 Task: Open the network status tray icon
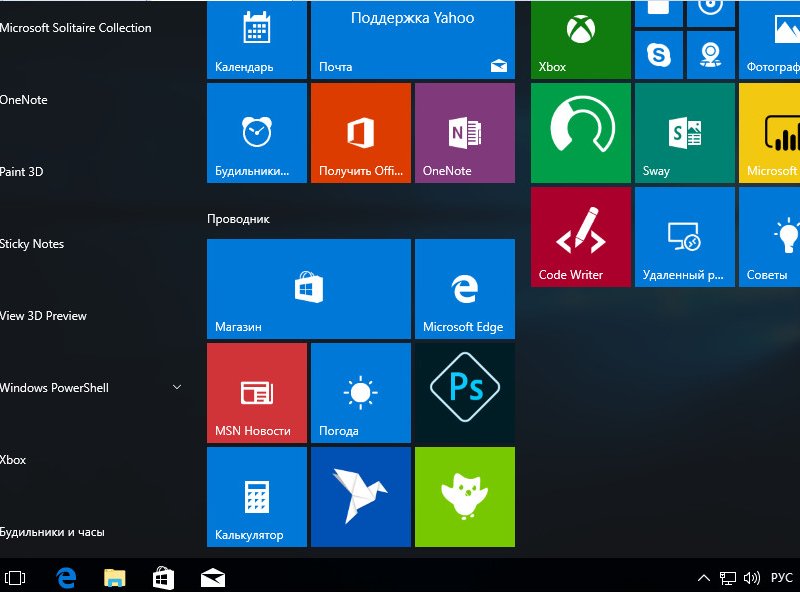tap(728, 578)
